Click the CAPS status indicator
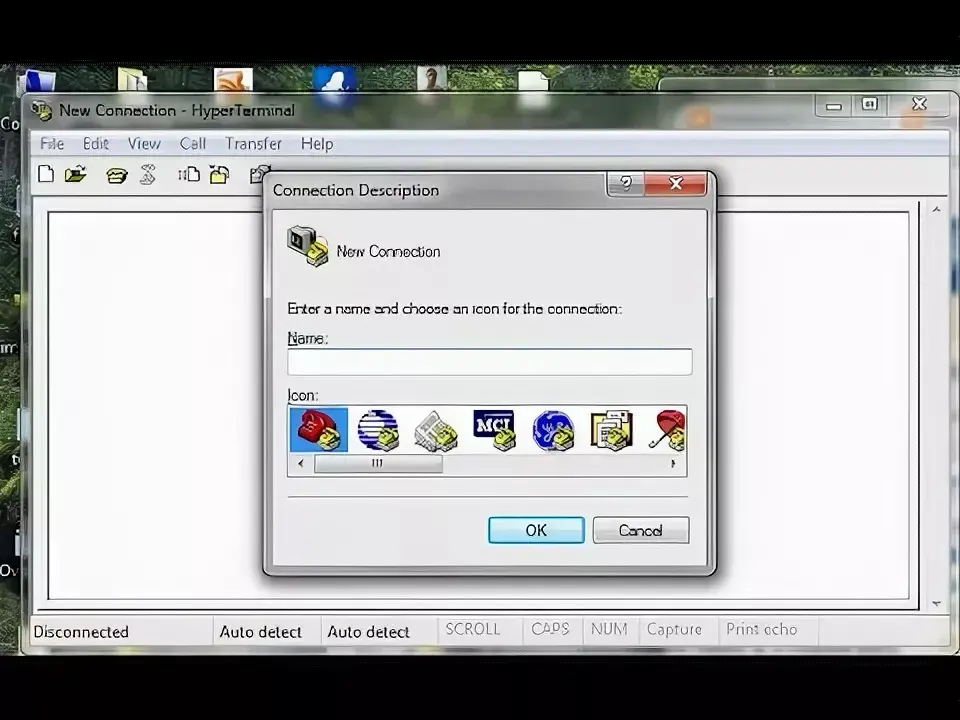 (550, 629)
